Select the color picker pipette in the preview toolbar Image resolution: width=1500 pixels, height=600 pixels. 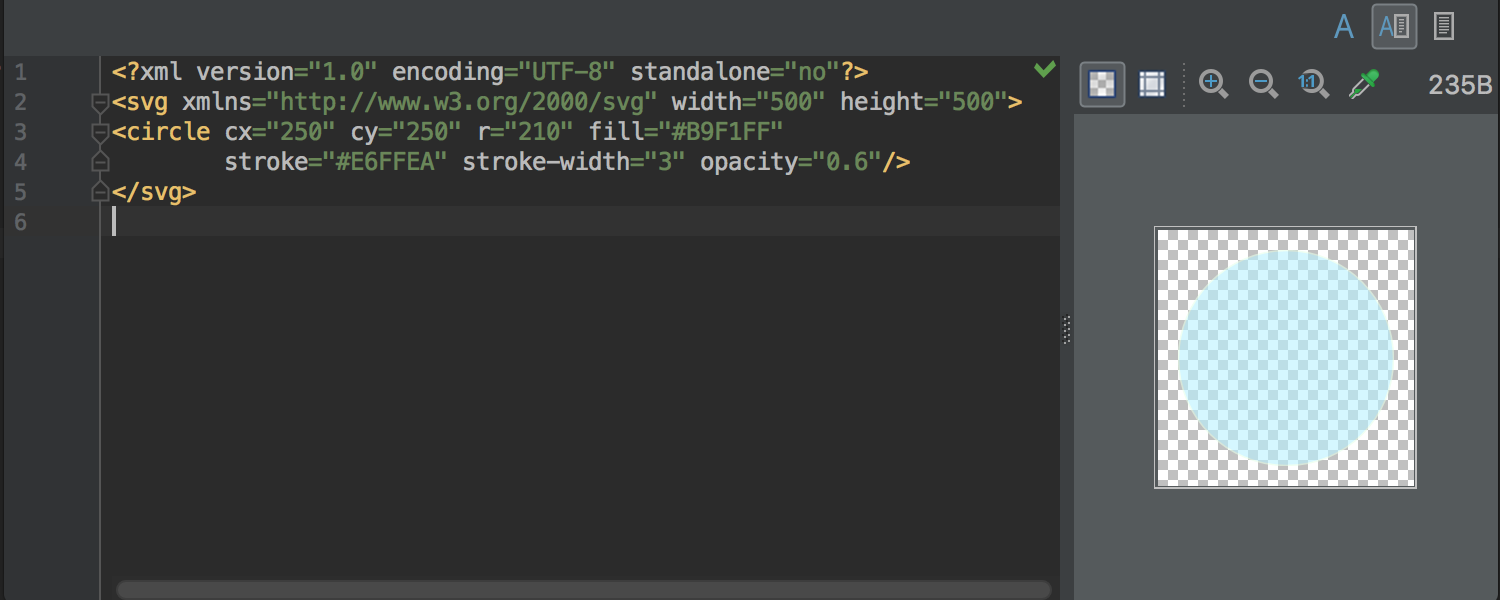point(1365,84)
